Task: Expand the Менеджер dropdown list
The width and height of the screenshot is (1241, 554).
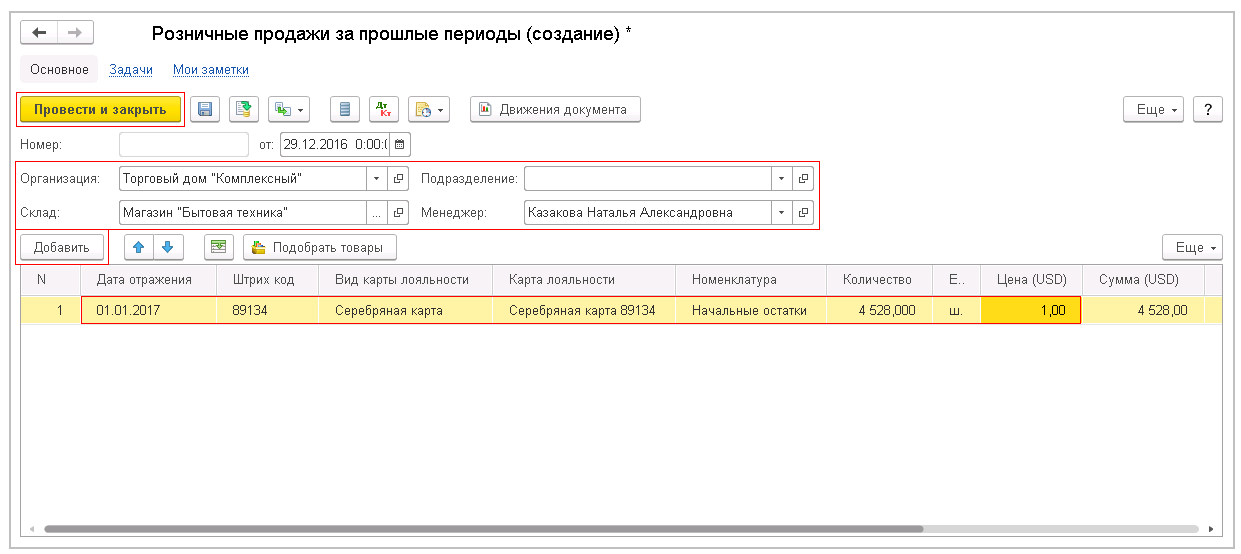Action: point(780,213)
